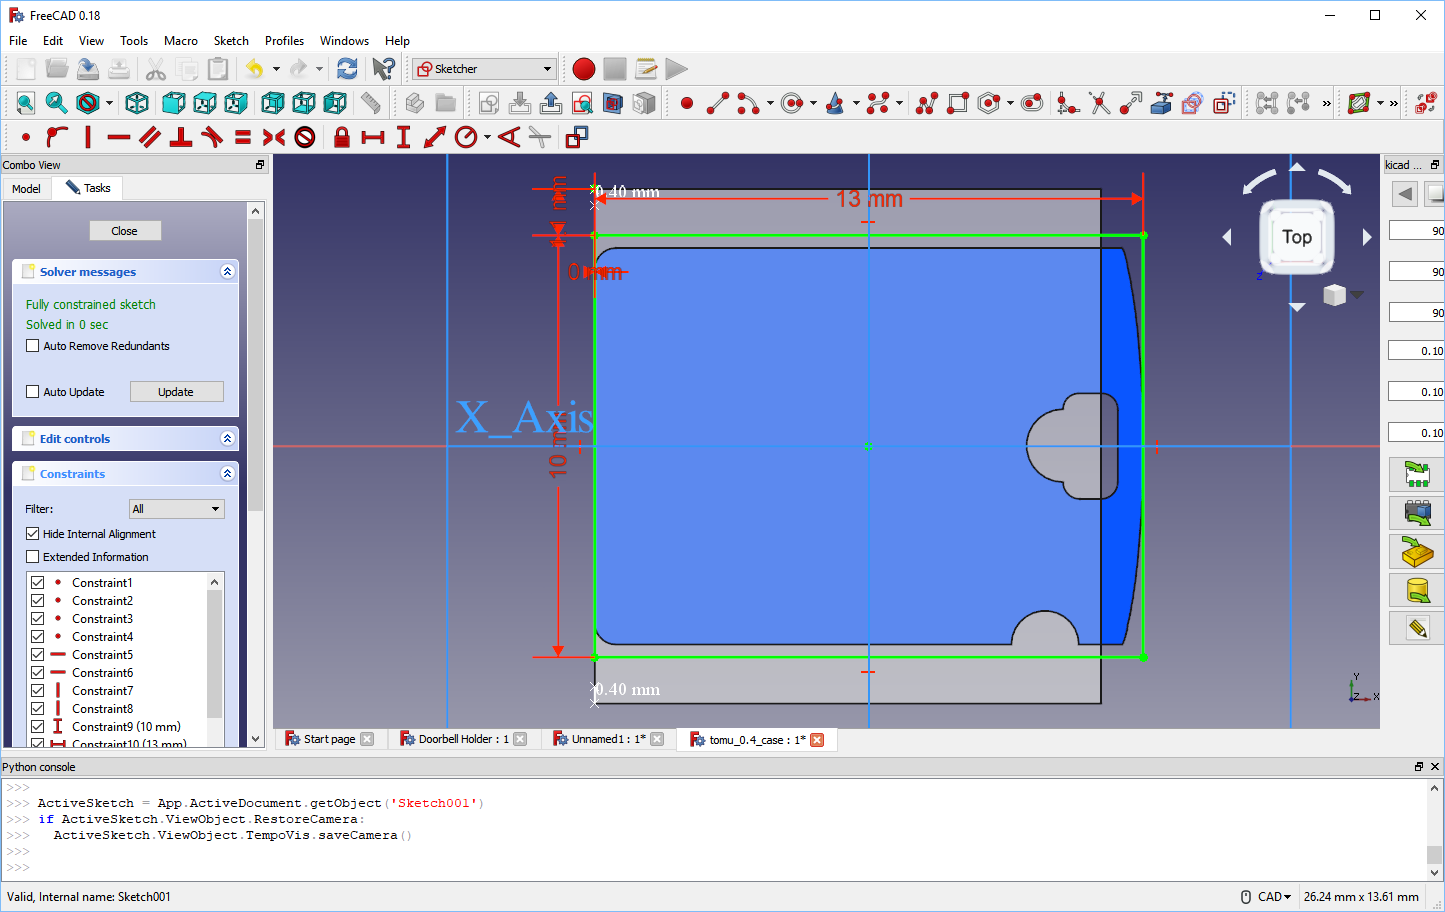Click the trim edge tool
This screenshot has width=1445, height=912.
coord(1099,103)
